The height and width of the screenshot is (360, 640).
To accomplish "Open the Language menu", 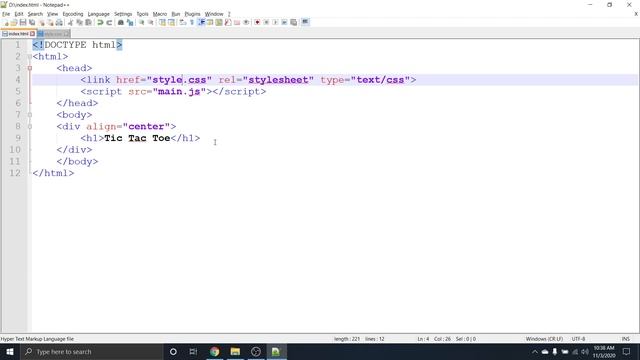I will click(98, 14).
